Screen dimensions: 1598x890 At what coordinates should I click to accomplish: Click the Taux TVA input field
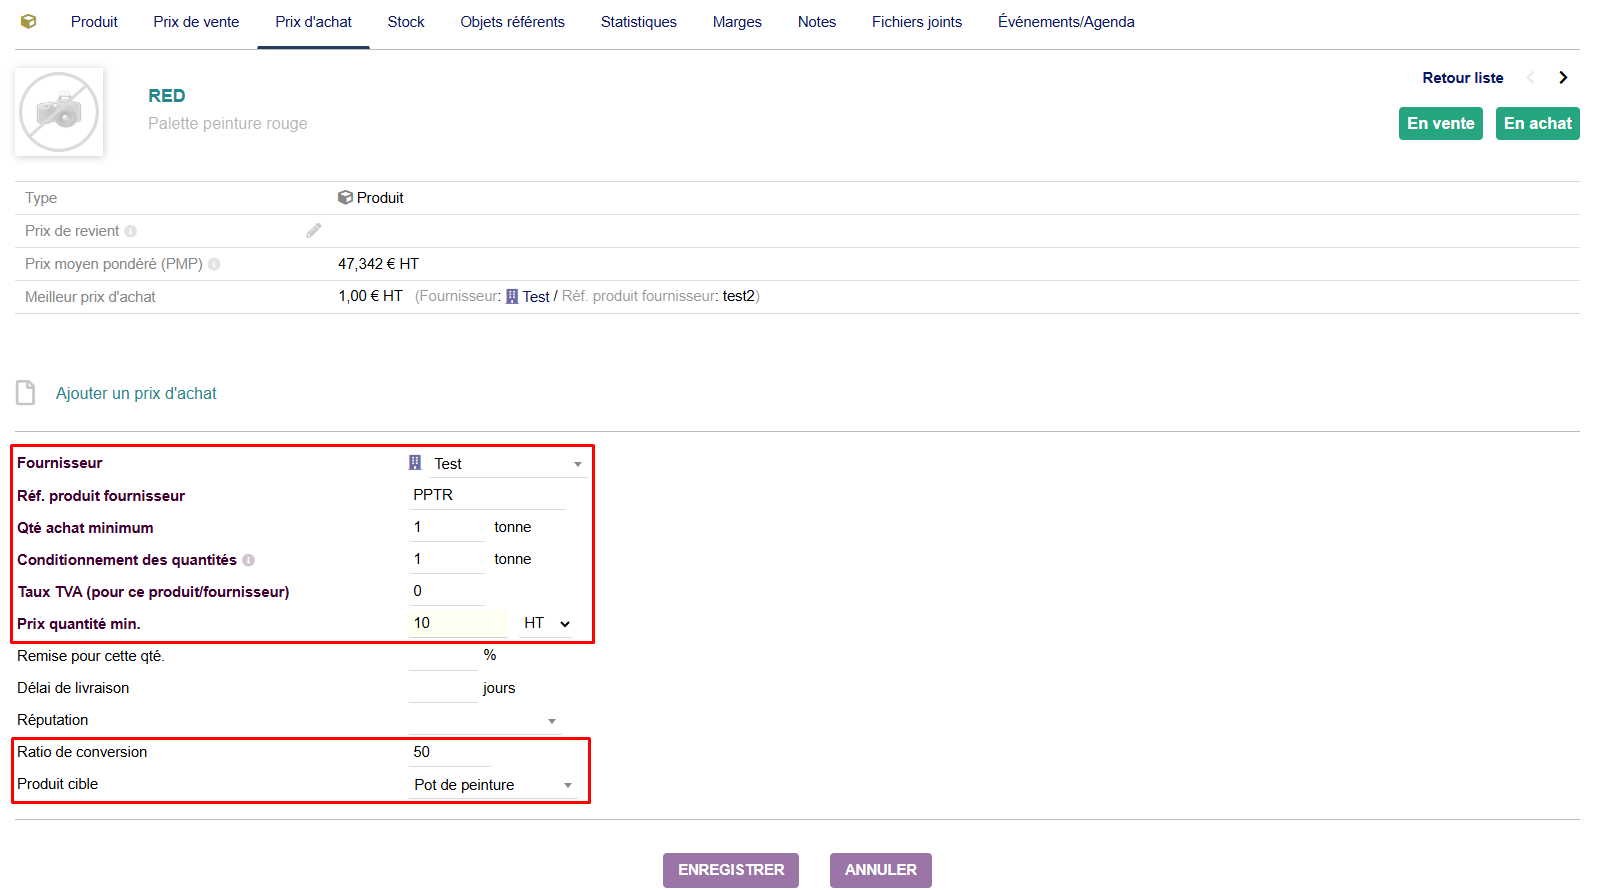[x=446, y=591]
